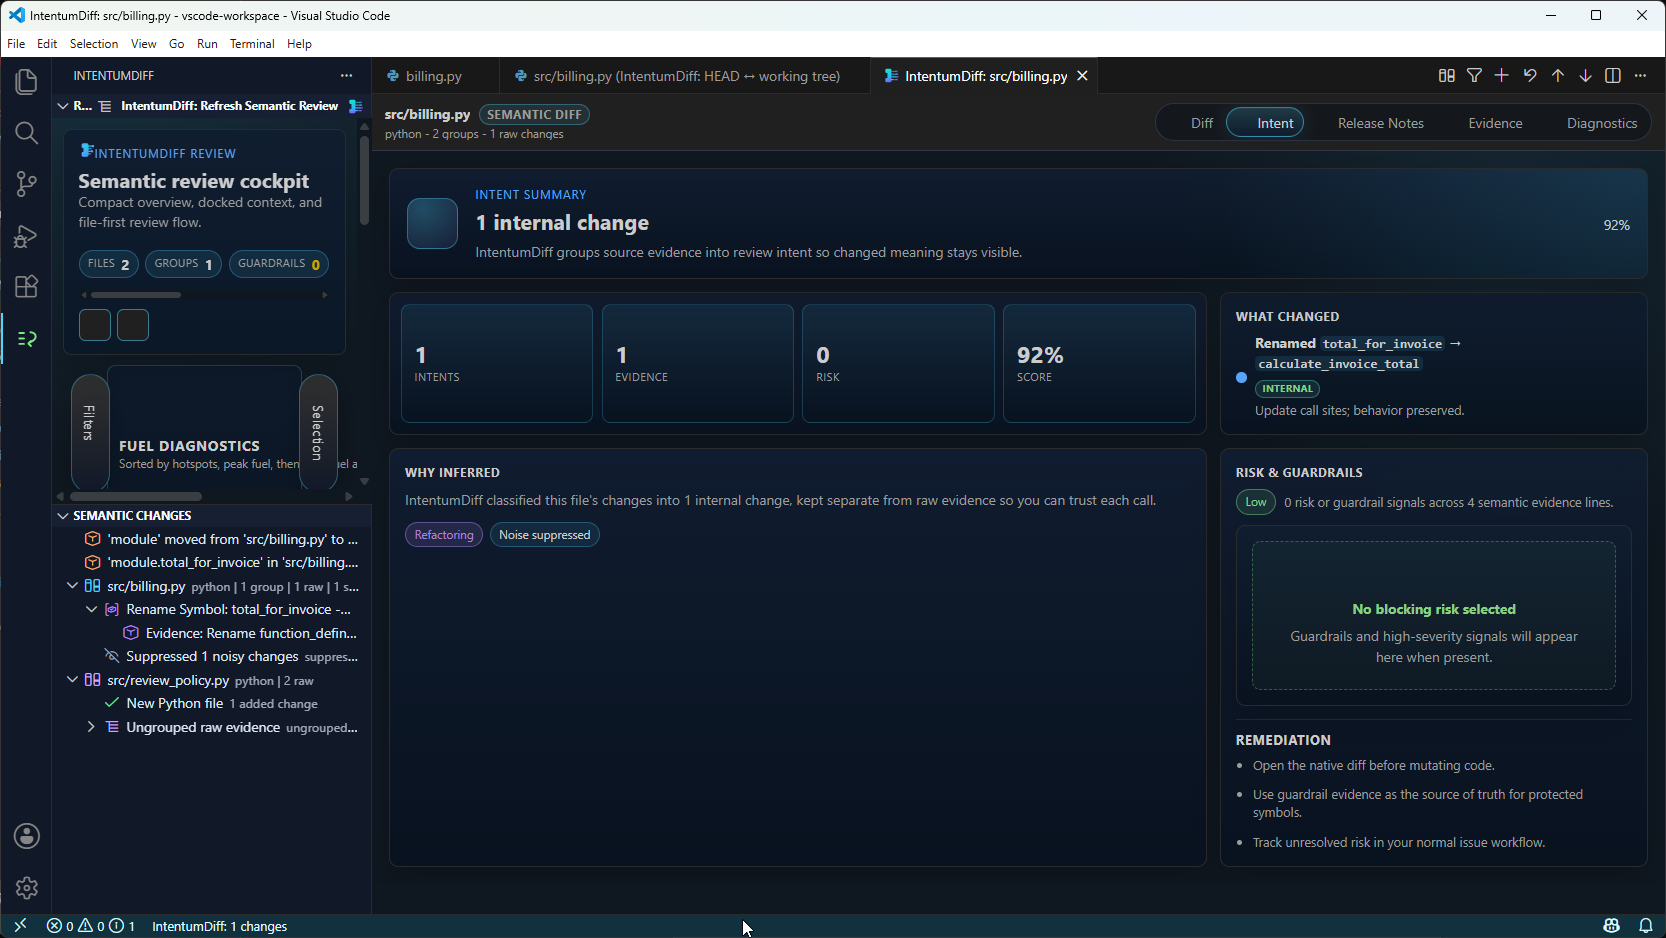Collapse the src/billing.py tree node
The image size is (1666, 938).
(72, 586)
